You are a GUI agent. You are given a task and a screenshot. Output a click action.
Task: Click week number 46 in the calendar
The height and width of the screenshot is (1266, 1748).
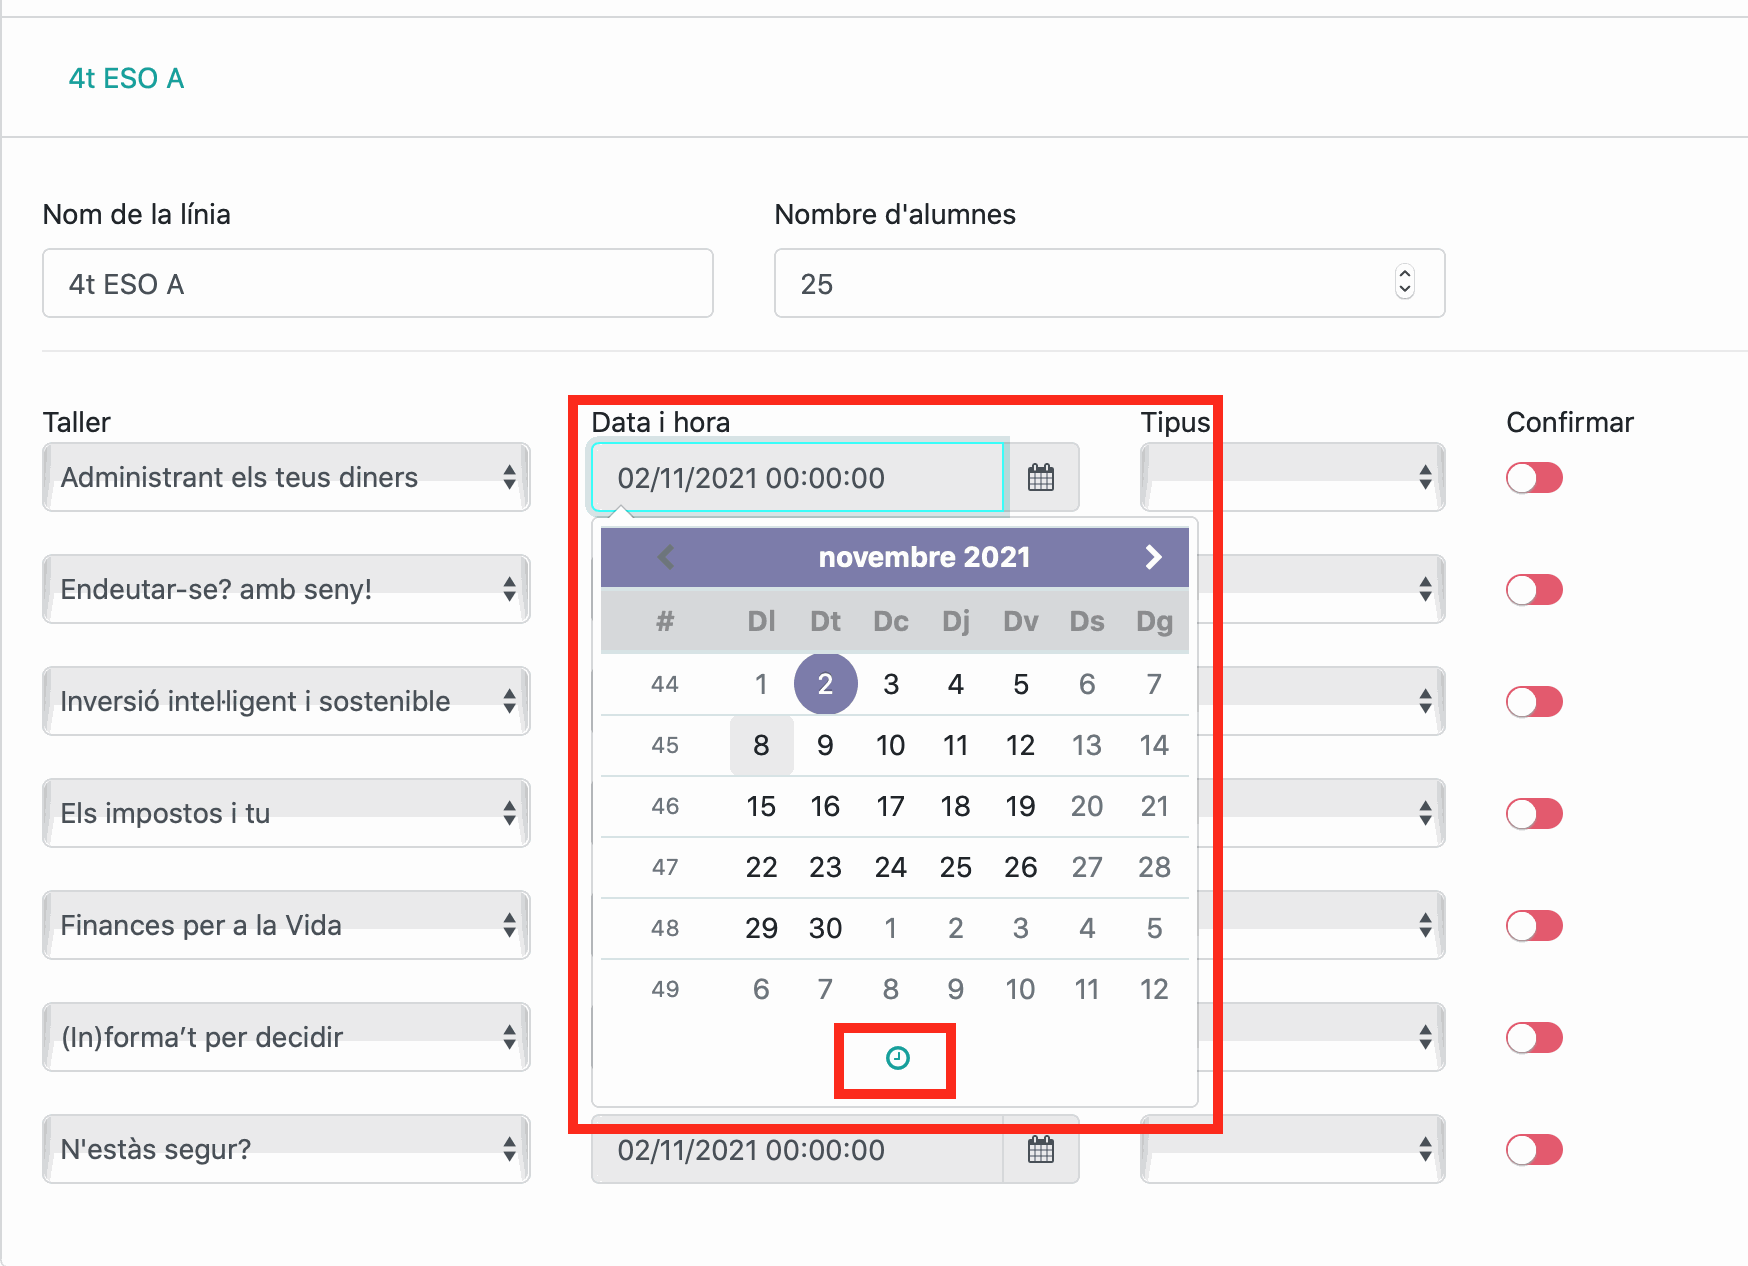[665, 806]
